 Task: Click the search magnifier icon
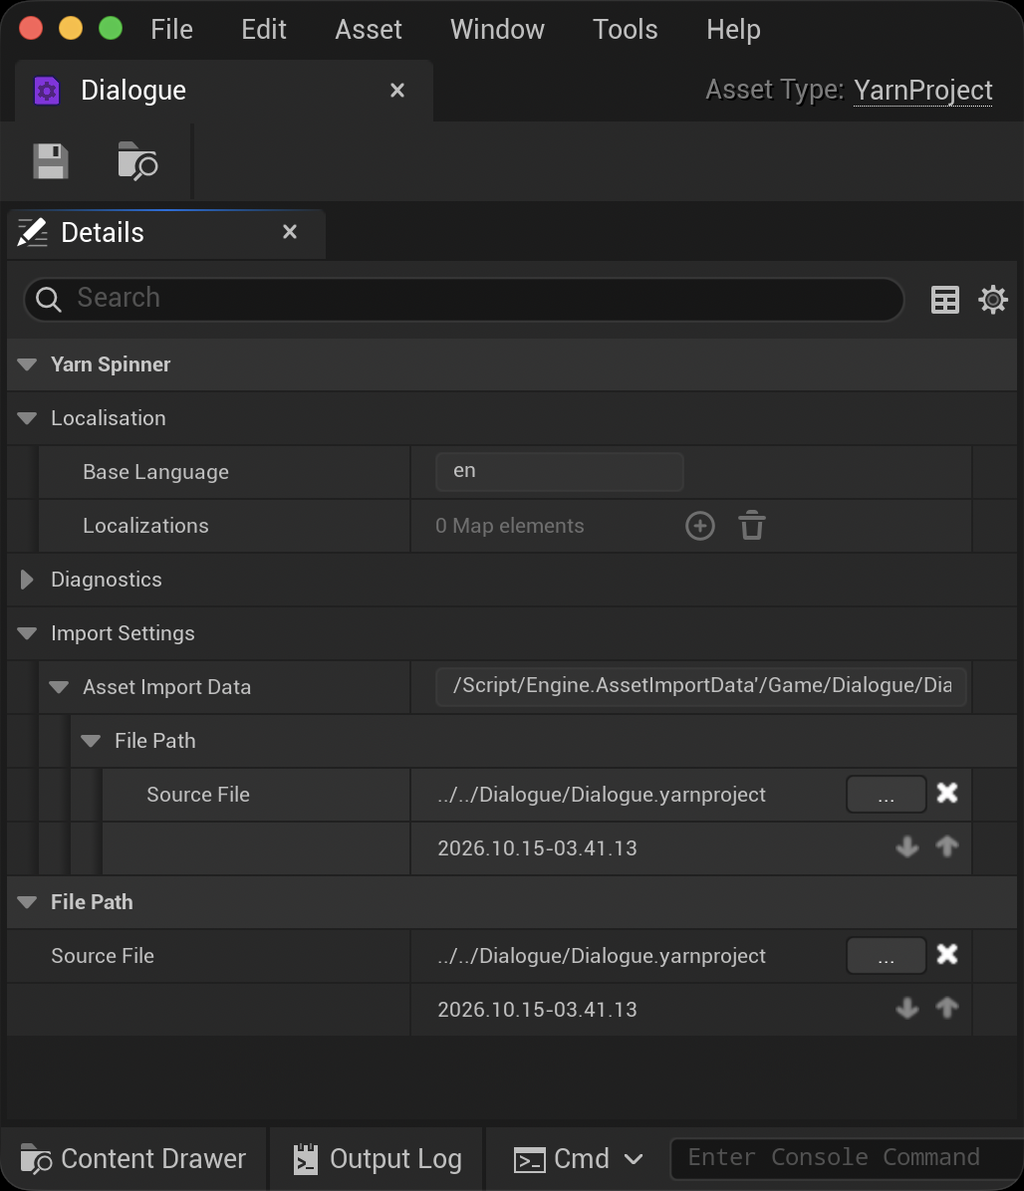click(x=48, y=299)
